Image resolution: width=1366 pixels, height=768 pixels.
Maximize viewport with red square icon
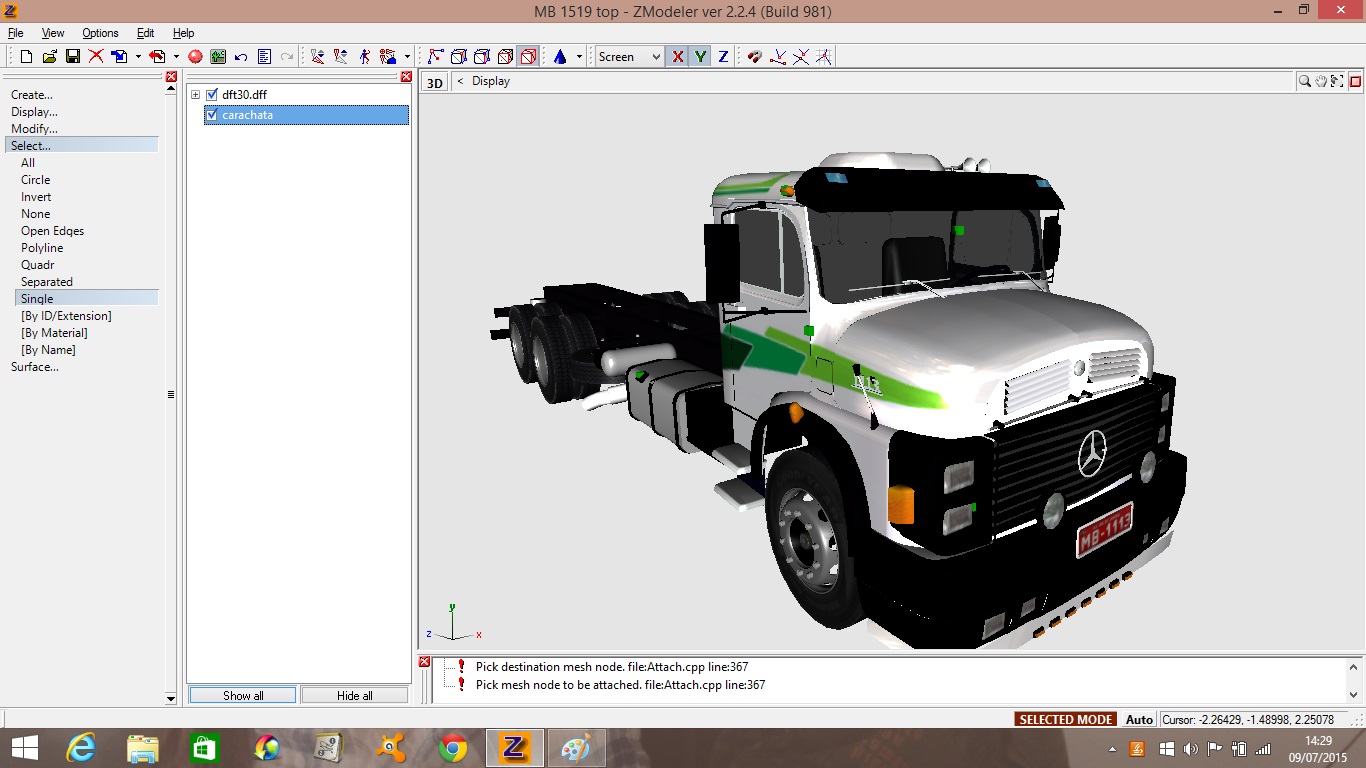pos(1356,81)
